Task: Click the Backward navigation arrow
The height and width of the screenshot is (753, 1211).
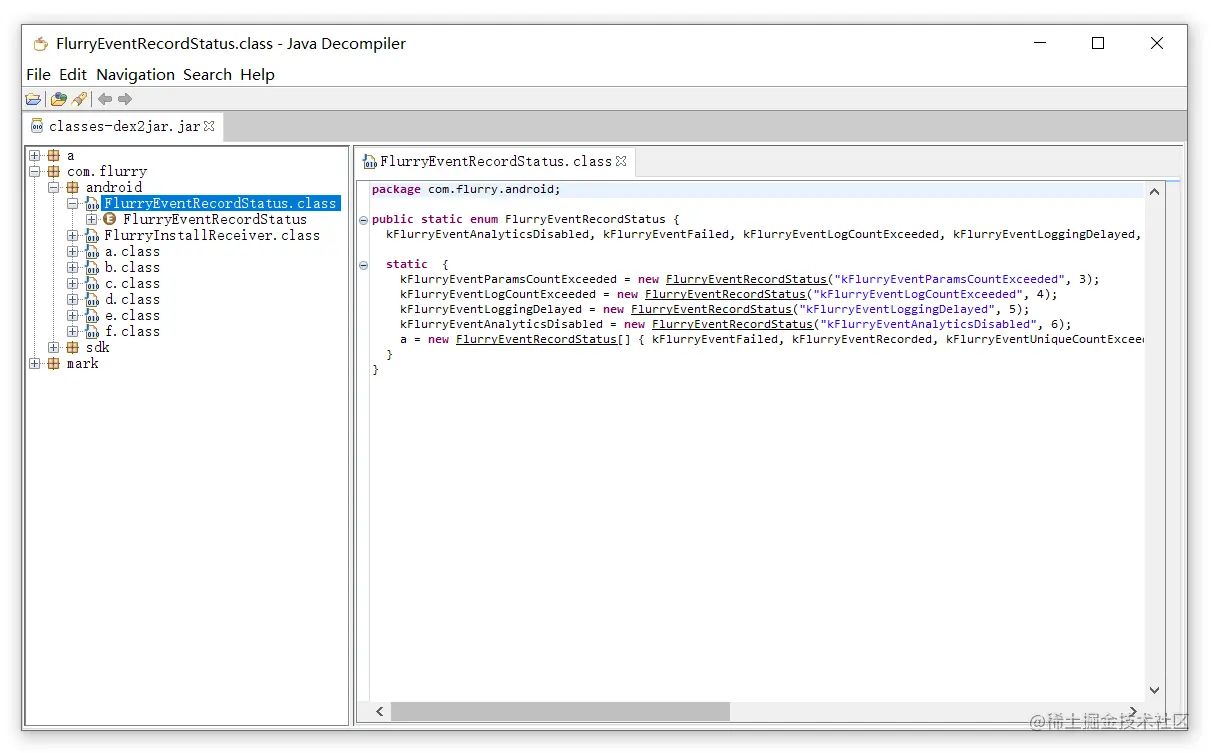Action: 105,99
